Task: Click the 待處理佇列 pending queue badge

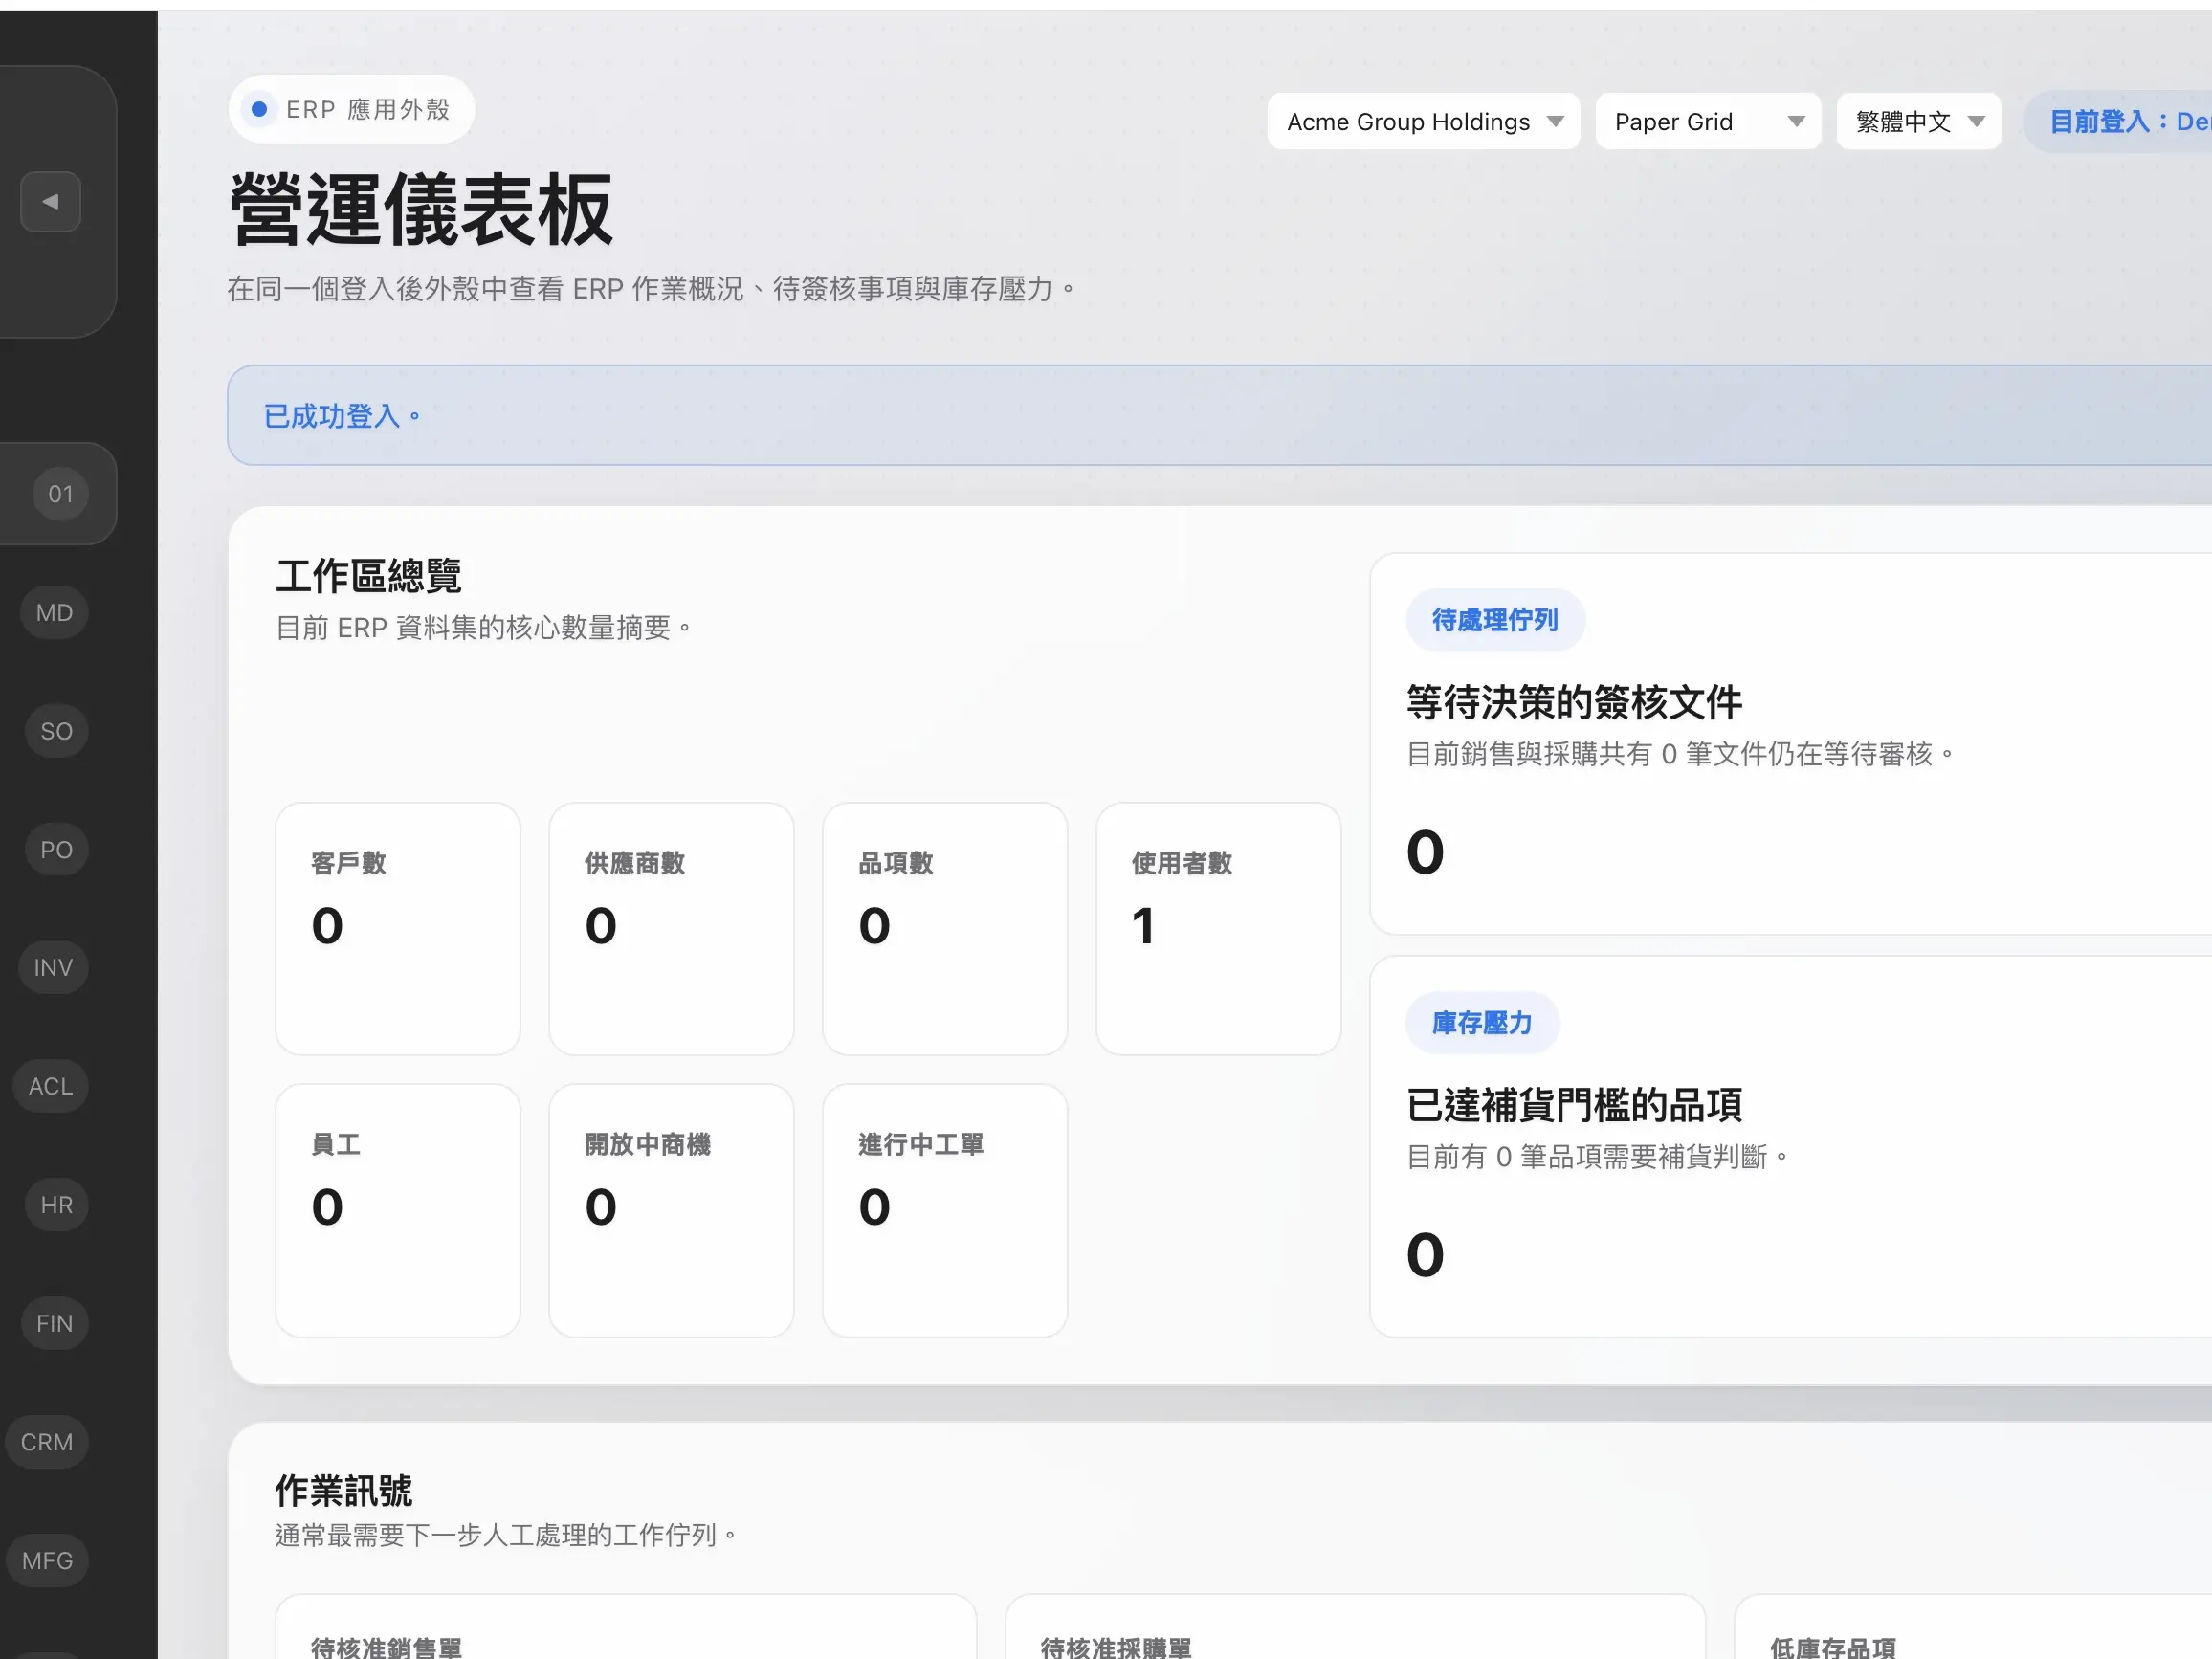Action: [1494, 620]
